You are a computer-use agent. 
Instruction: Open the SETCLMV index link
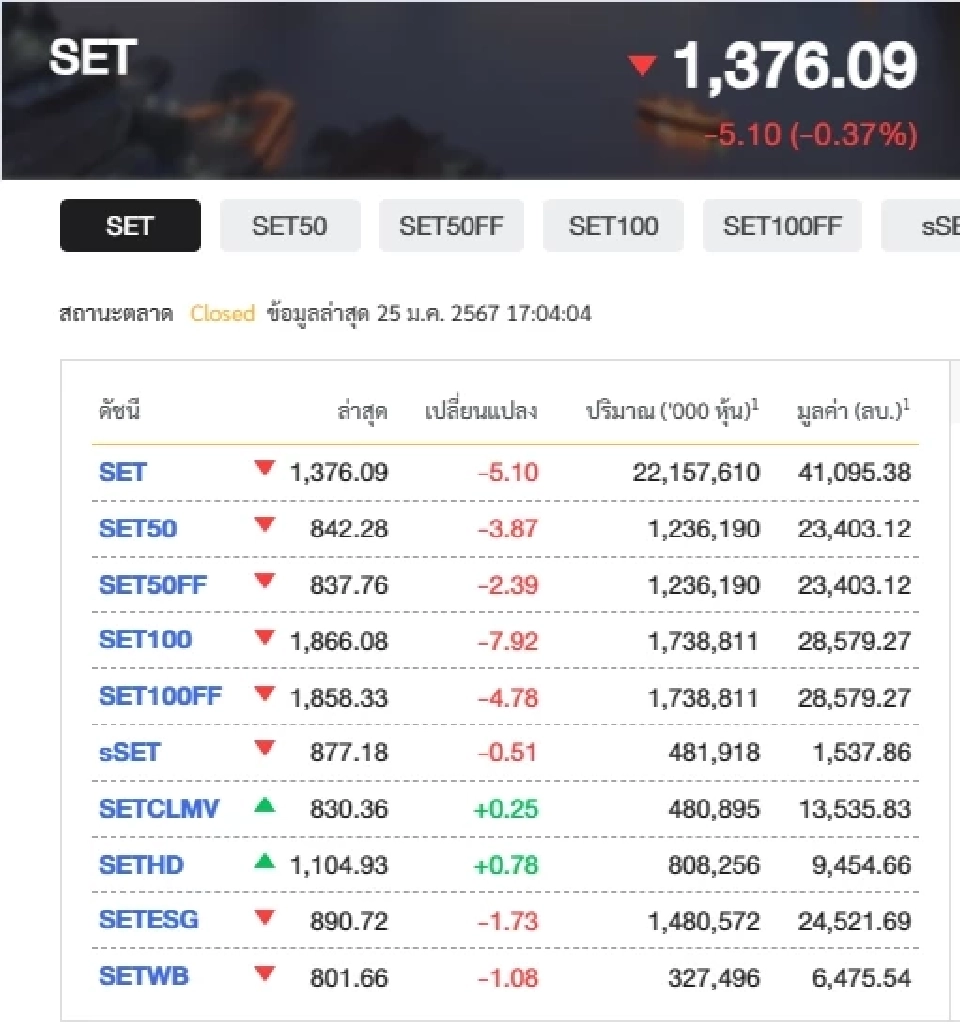[x=158, y=809]
